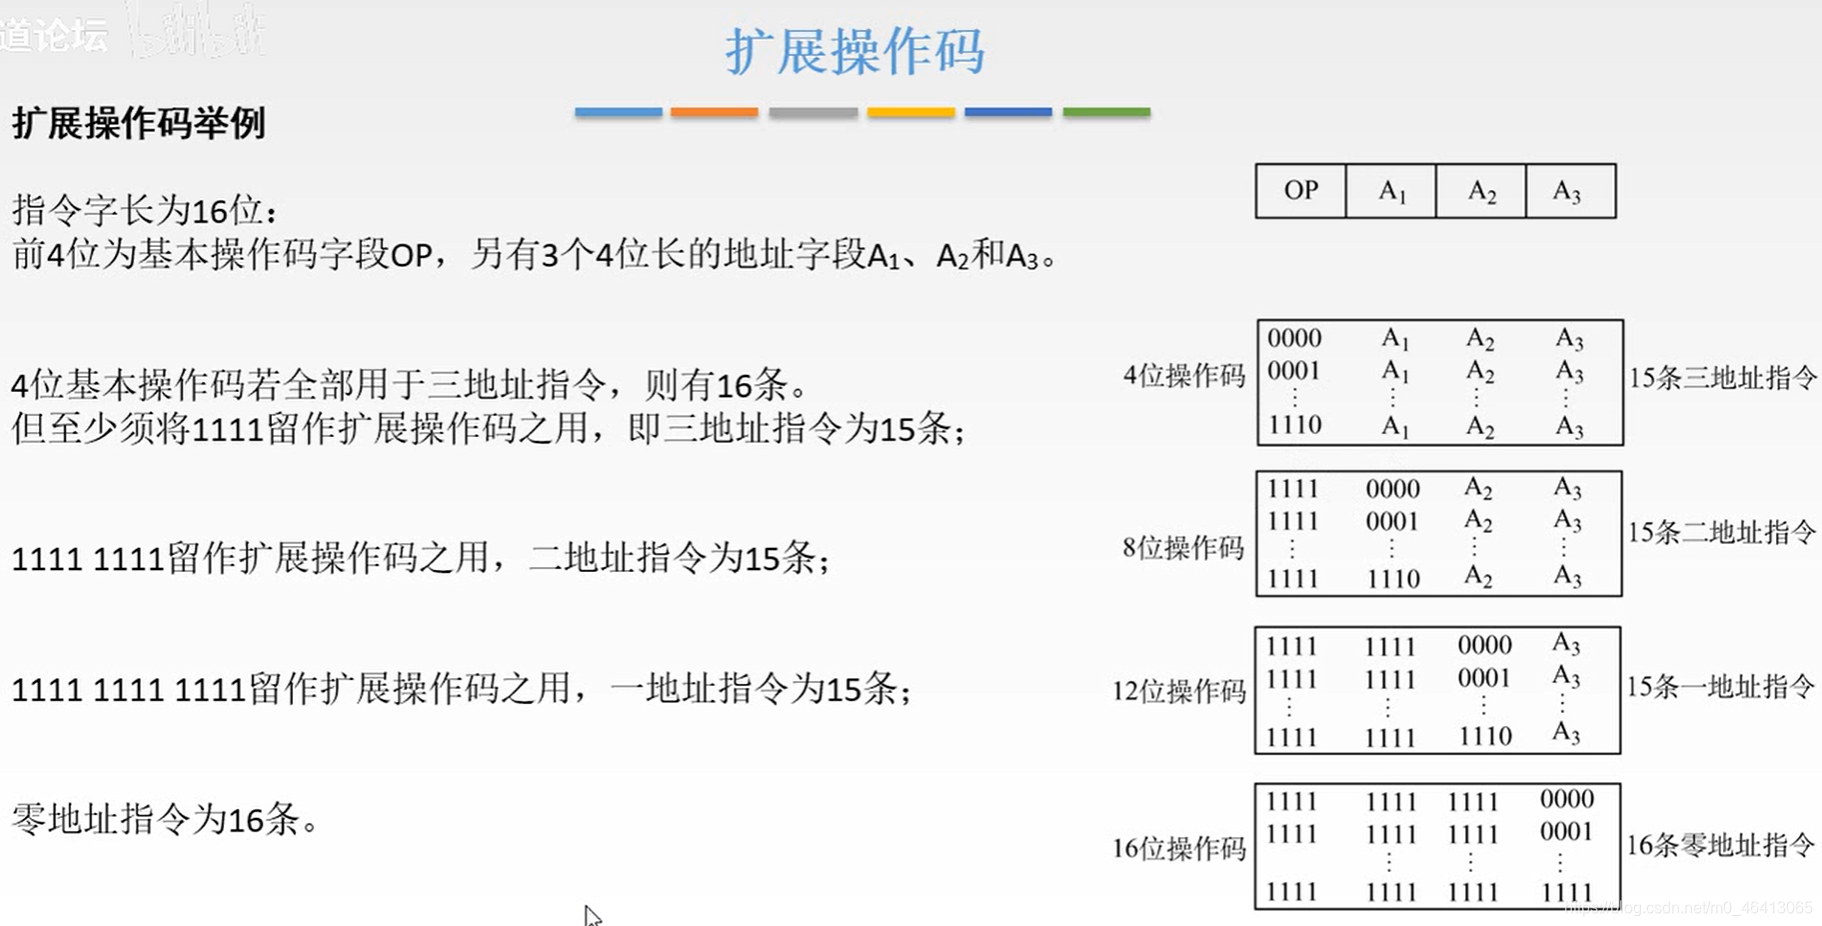1822x926 pixels.
Task: Select 0001 in the 4位操作码 box
Action: point(1294,371)
